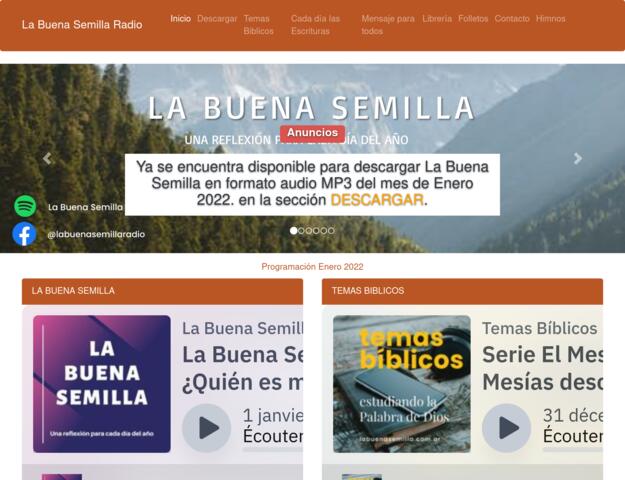Play the La Buena Semilla podcast episode
This screenshot has height=480, width=625.
[207, 428]
